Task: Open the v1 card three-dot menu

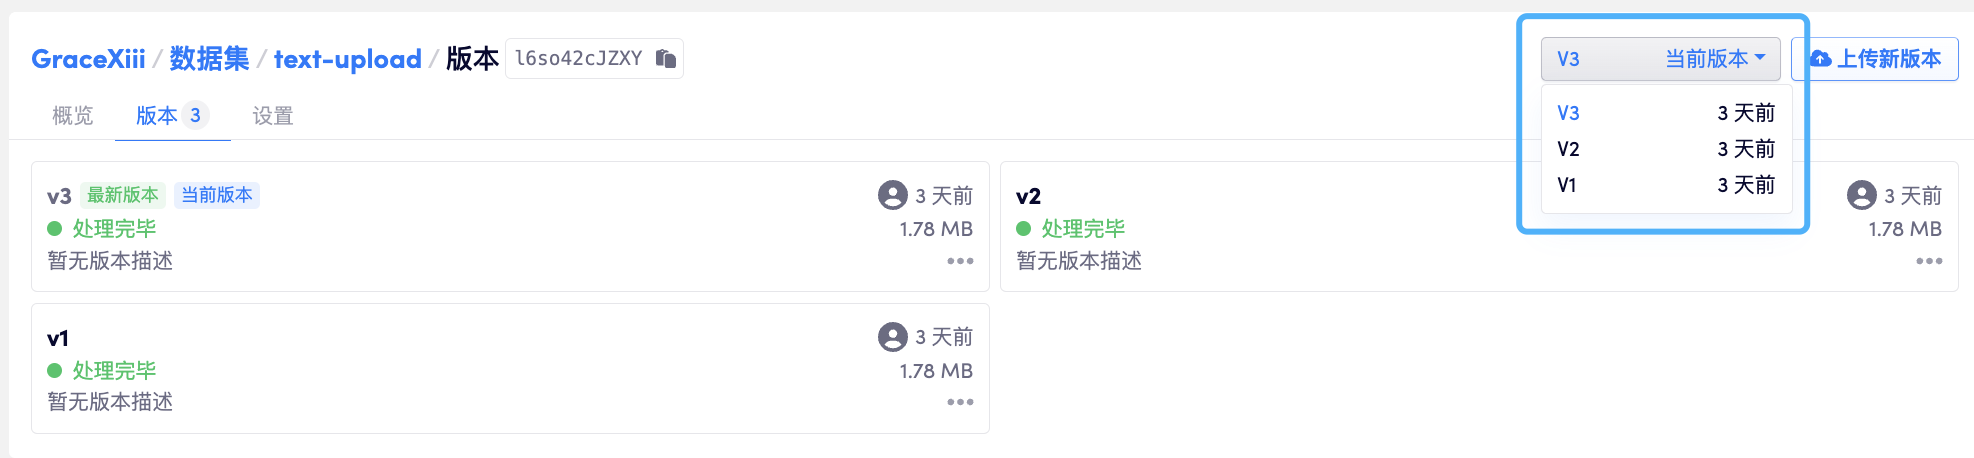Action: point(960,402)
